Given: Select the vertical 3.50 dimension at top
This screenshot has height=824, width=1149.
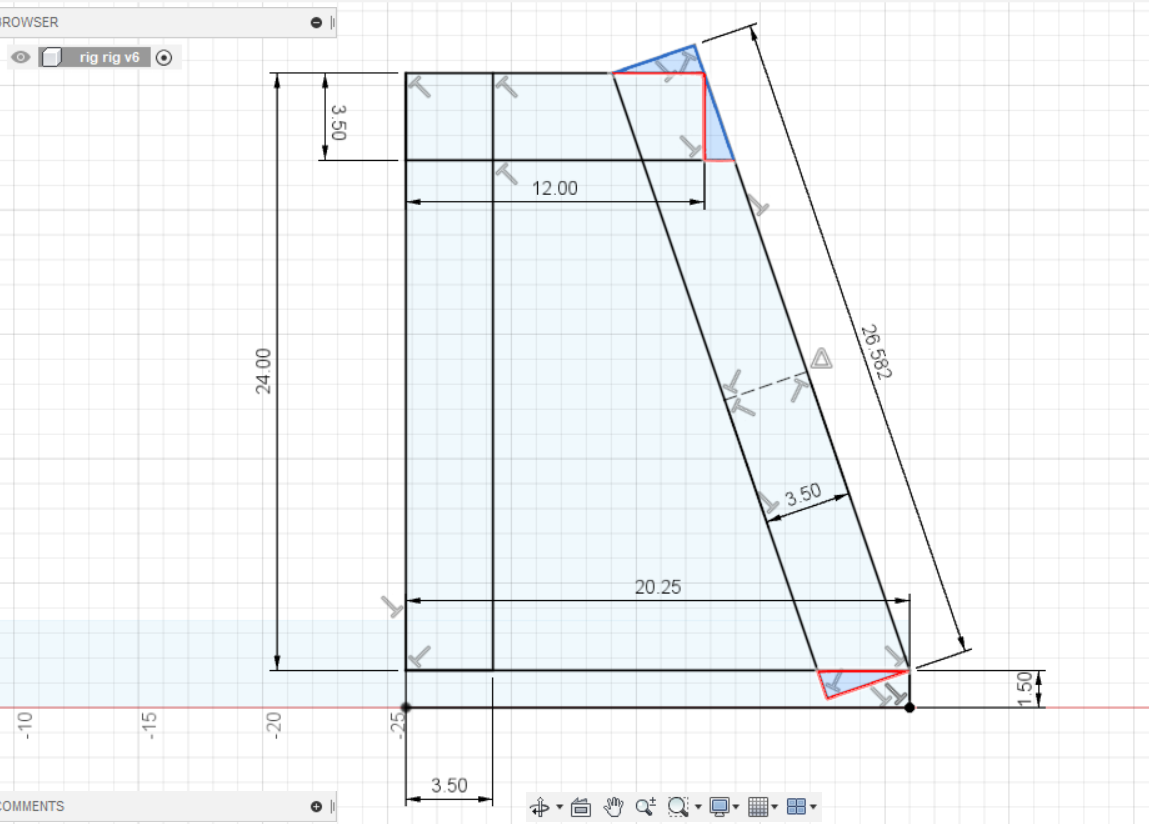Looking at the screenshot, I should [338, 122].
